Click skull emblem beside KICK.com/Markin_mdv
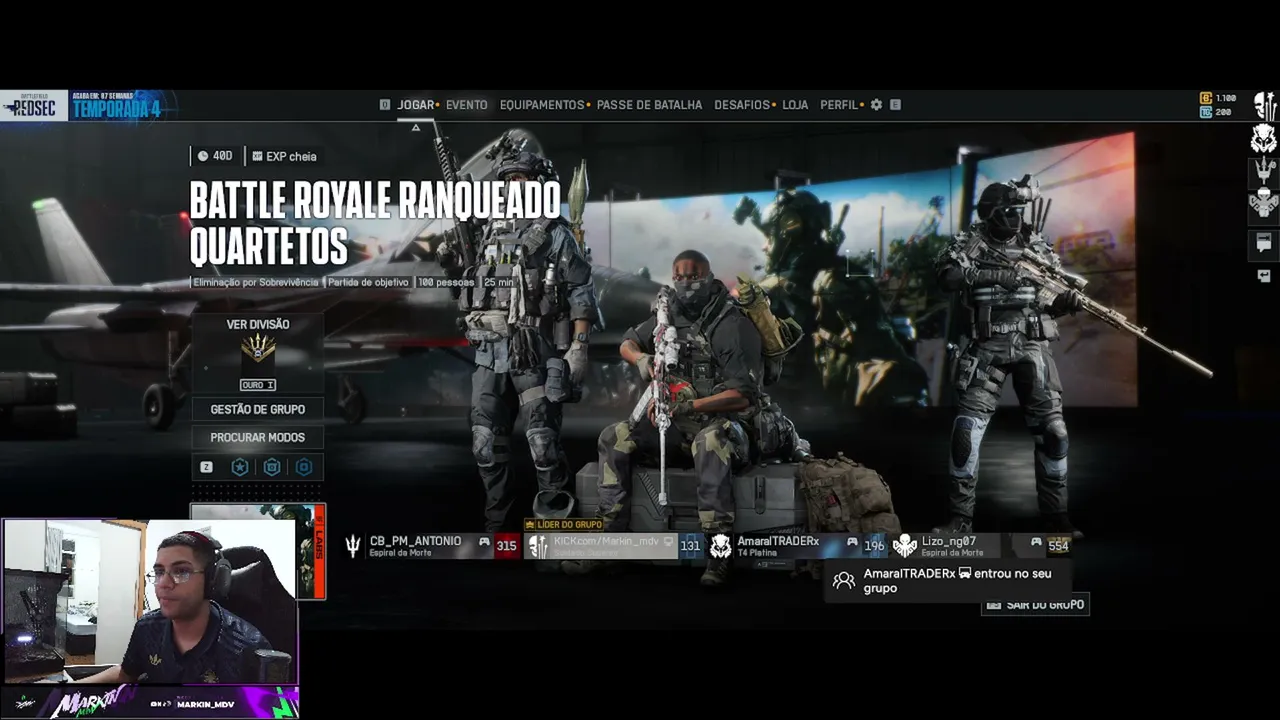Image resolution: width=1280 pixels, height=720 pixels. click(538, 546)
